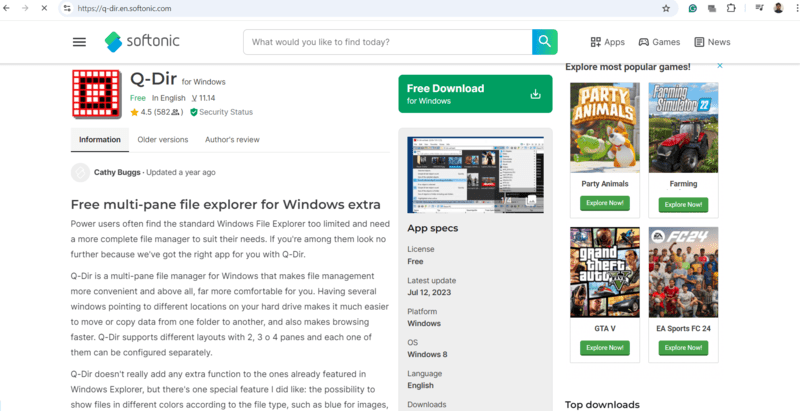This screenshot has height=411, width=800.
Task: Open the Apps section
Action: [x=607, y=42]
